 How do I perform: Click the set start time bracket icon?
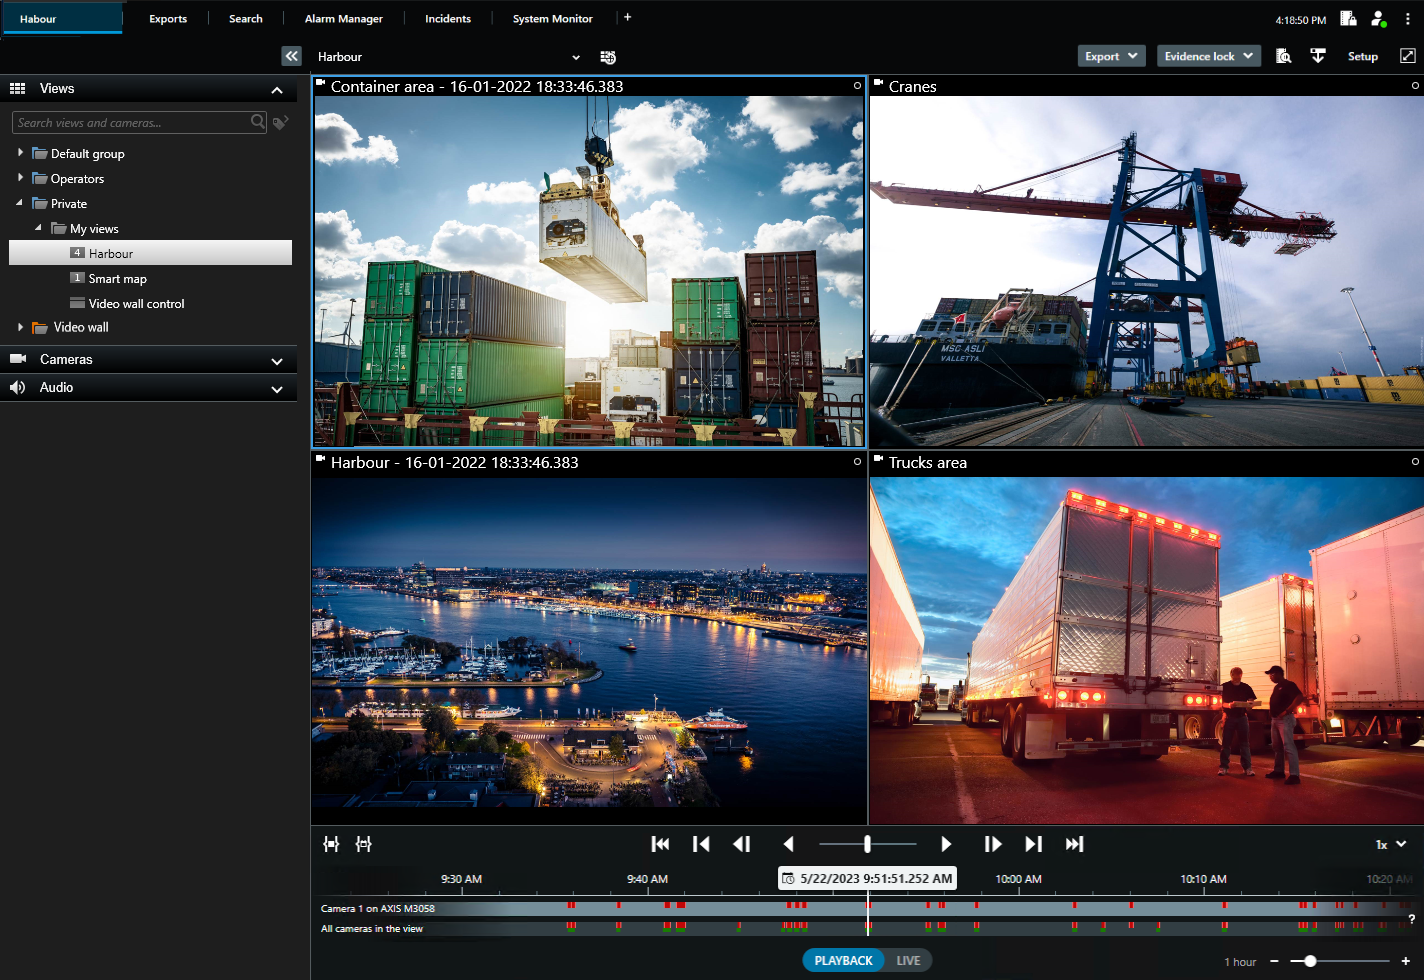331,844
